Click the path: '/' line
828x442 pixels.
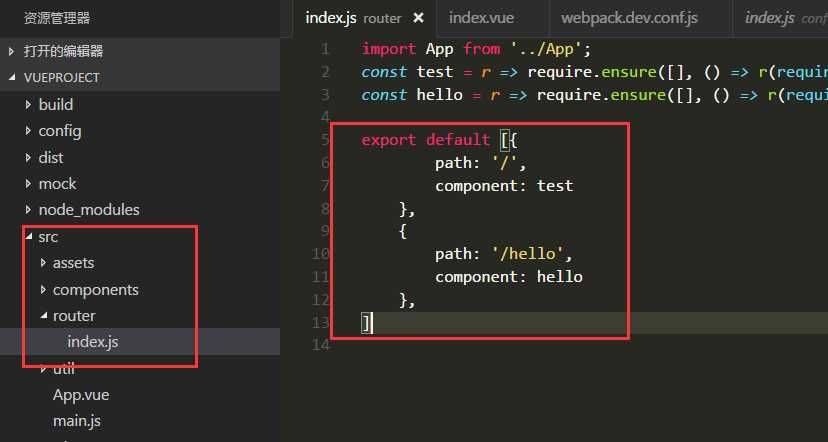481,163
